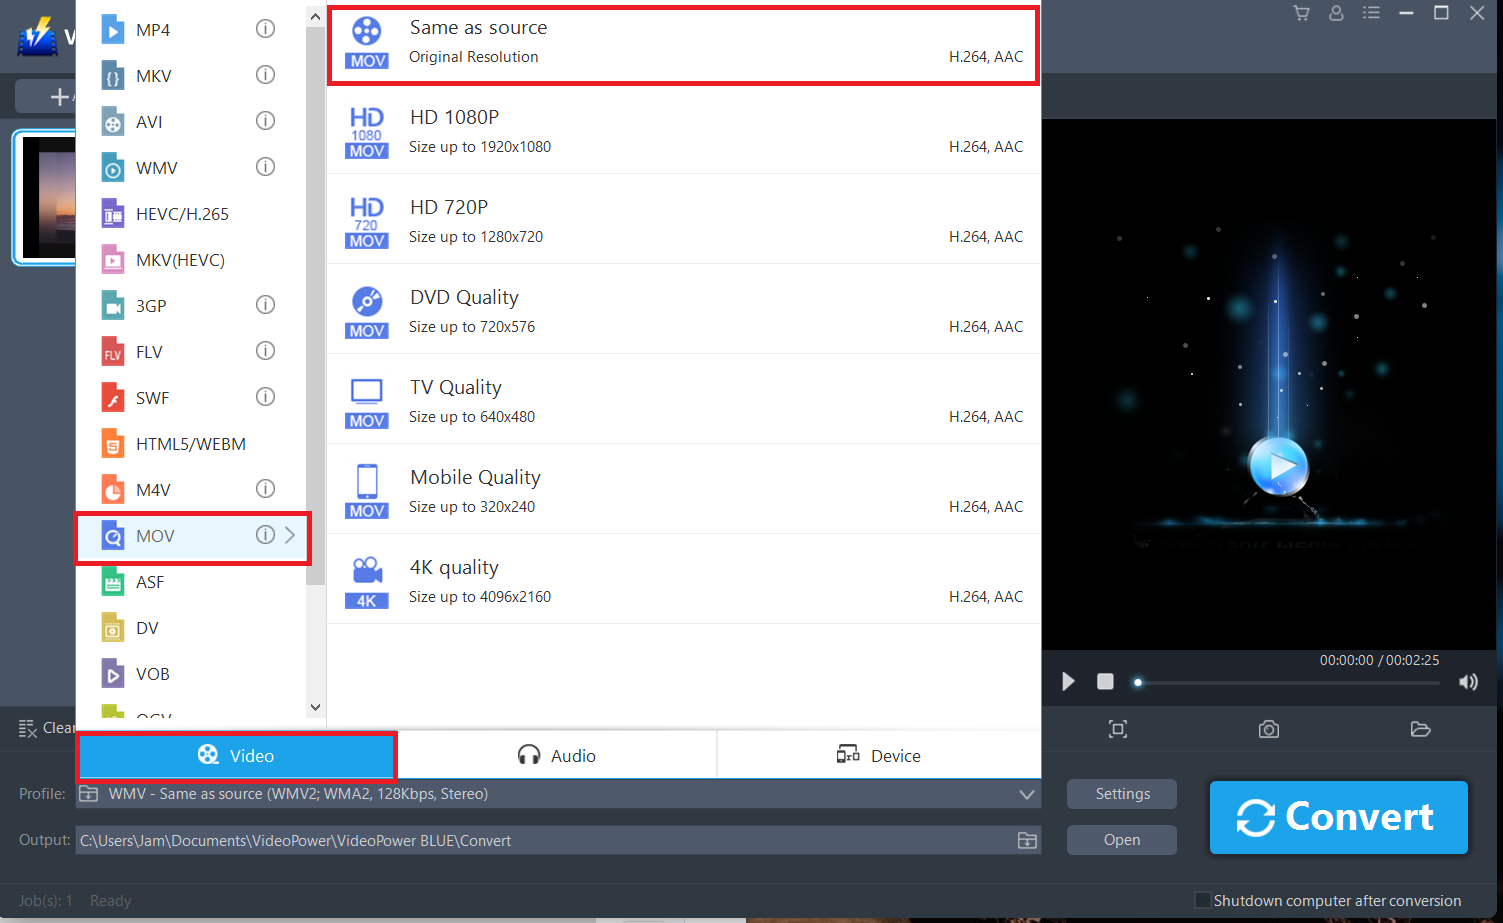Toggle full screen preview mode

coord(1117,729)
